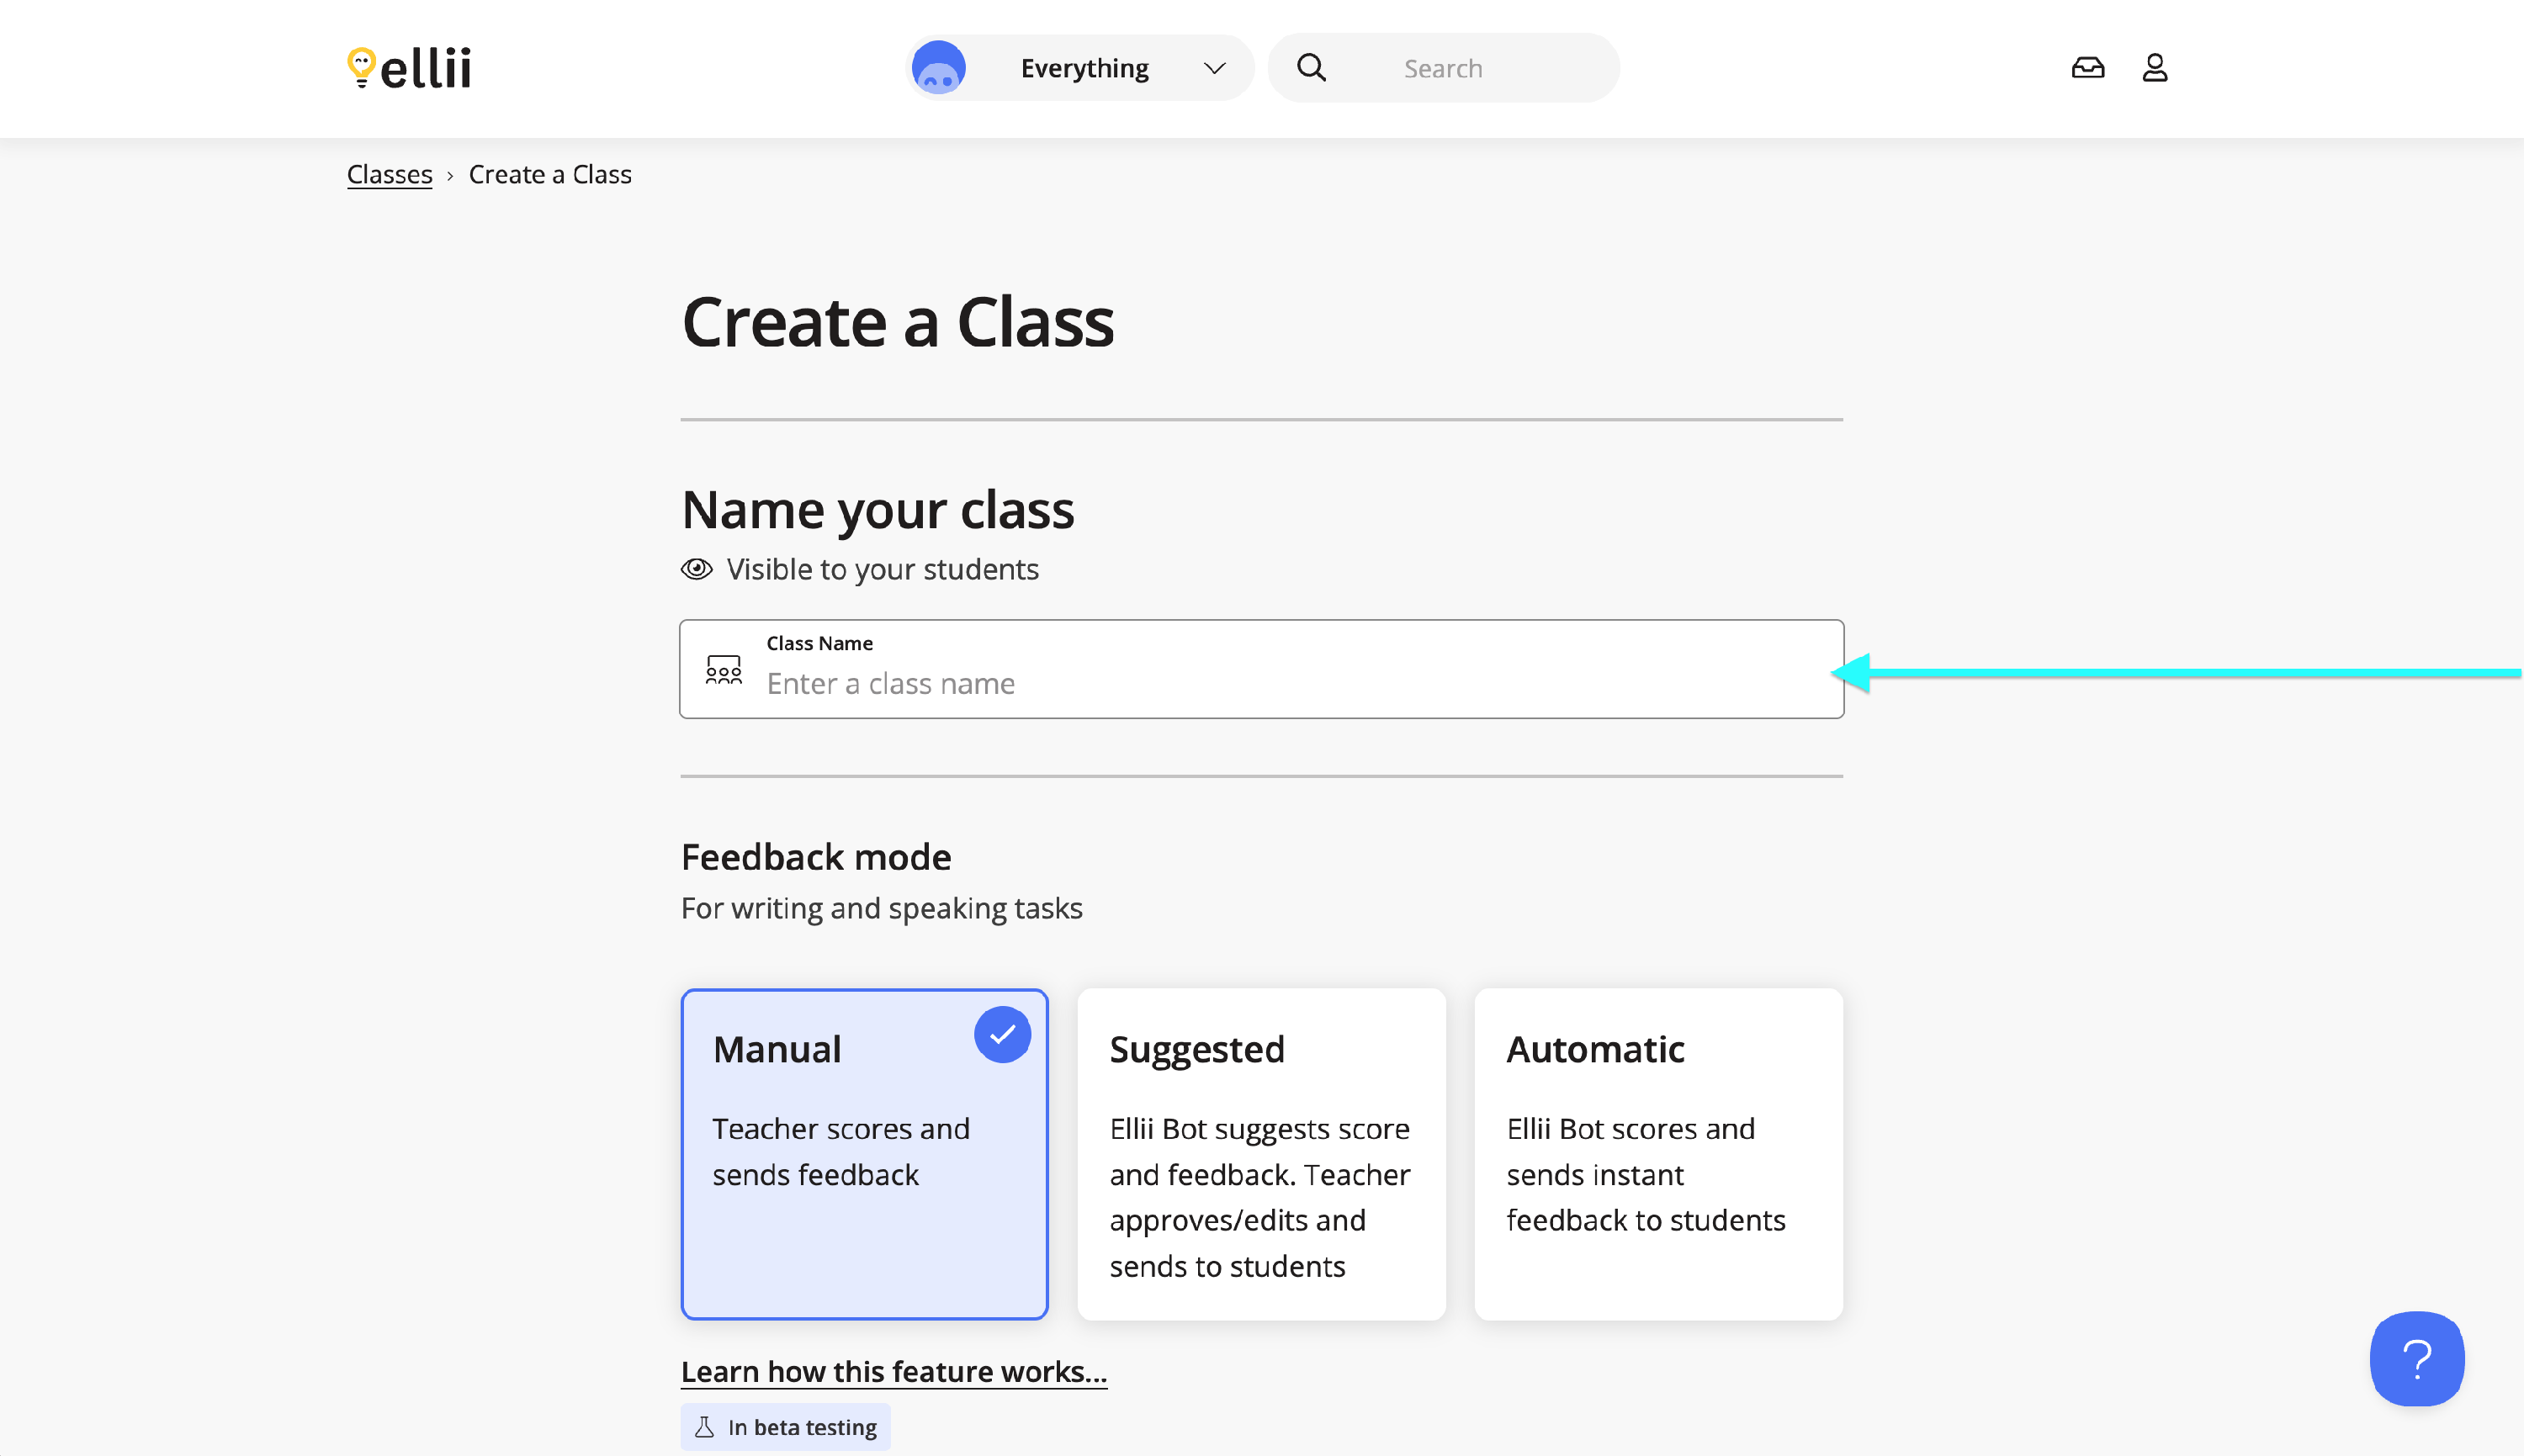Open the user profile icon
The image size is (2524, 1456).
(x=2154, y=68)
